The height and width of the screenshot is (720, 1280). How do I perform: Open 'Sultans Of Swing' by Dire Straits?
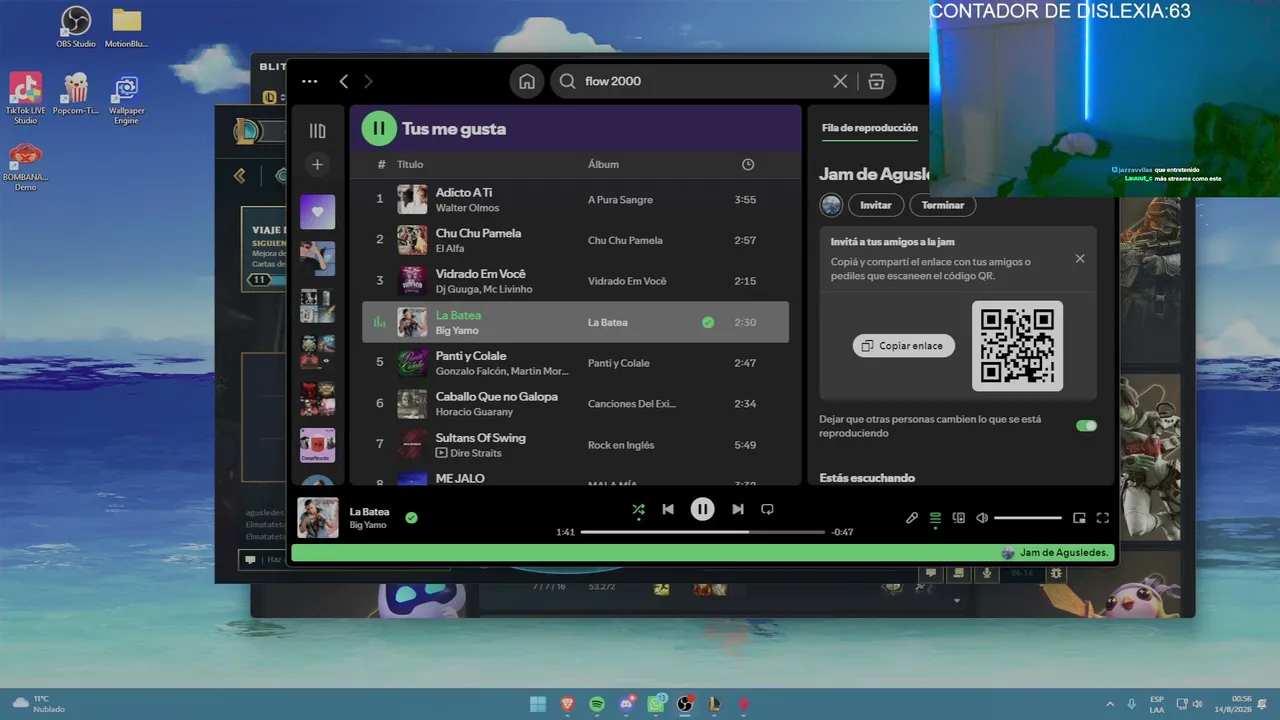point(575,445)
